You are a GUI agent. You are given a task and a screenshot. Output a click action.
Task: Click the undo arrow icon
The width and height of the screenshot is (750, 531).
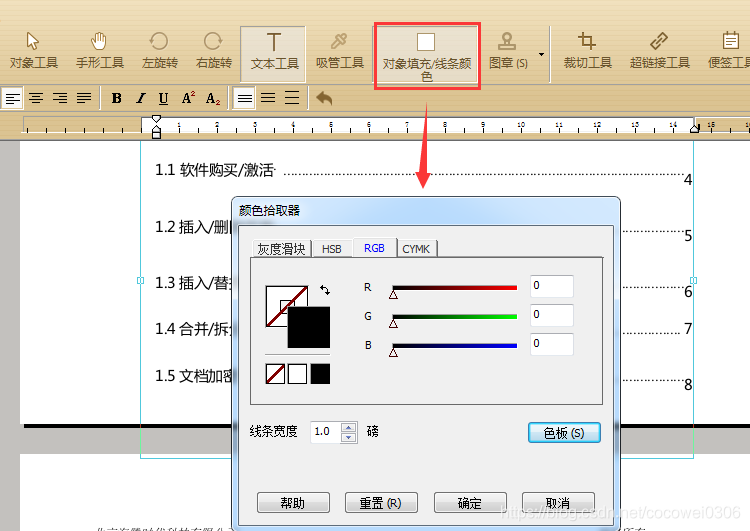pyautogui.click(x=324, y=99)
